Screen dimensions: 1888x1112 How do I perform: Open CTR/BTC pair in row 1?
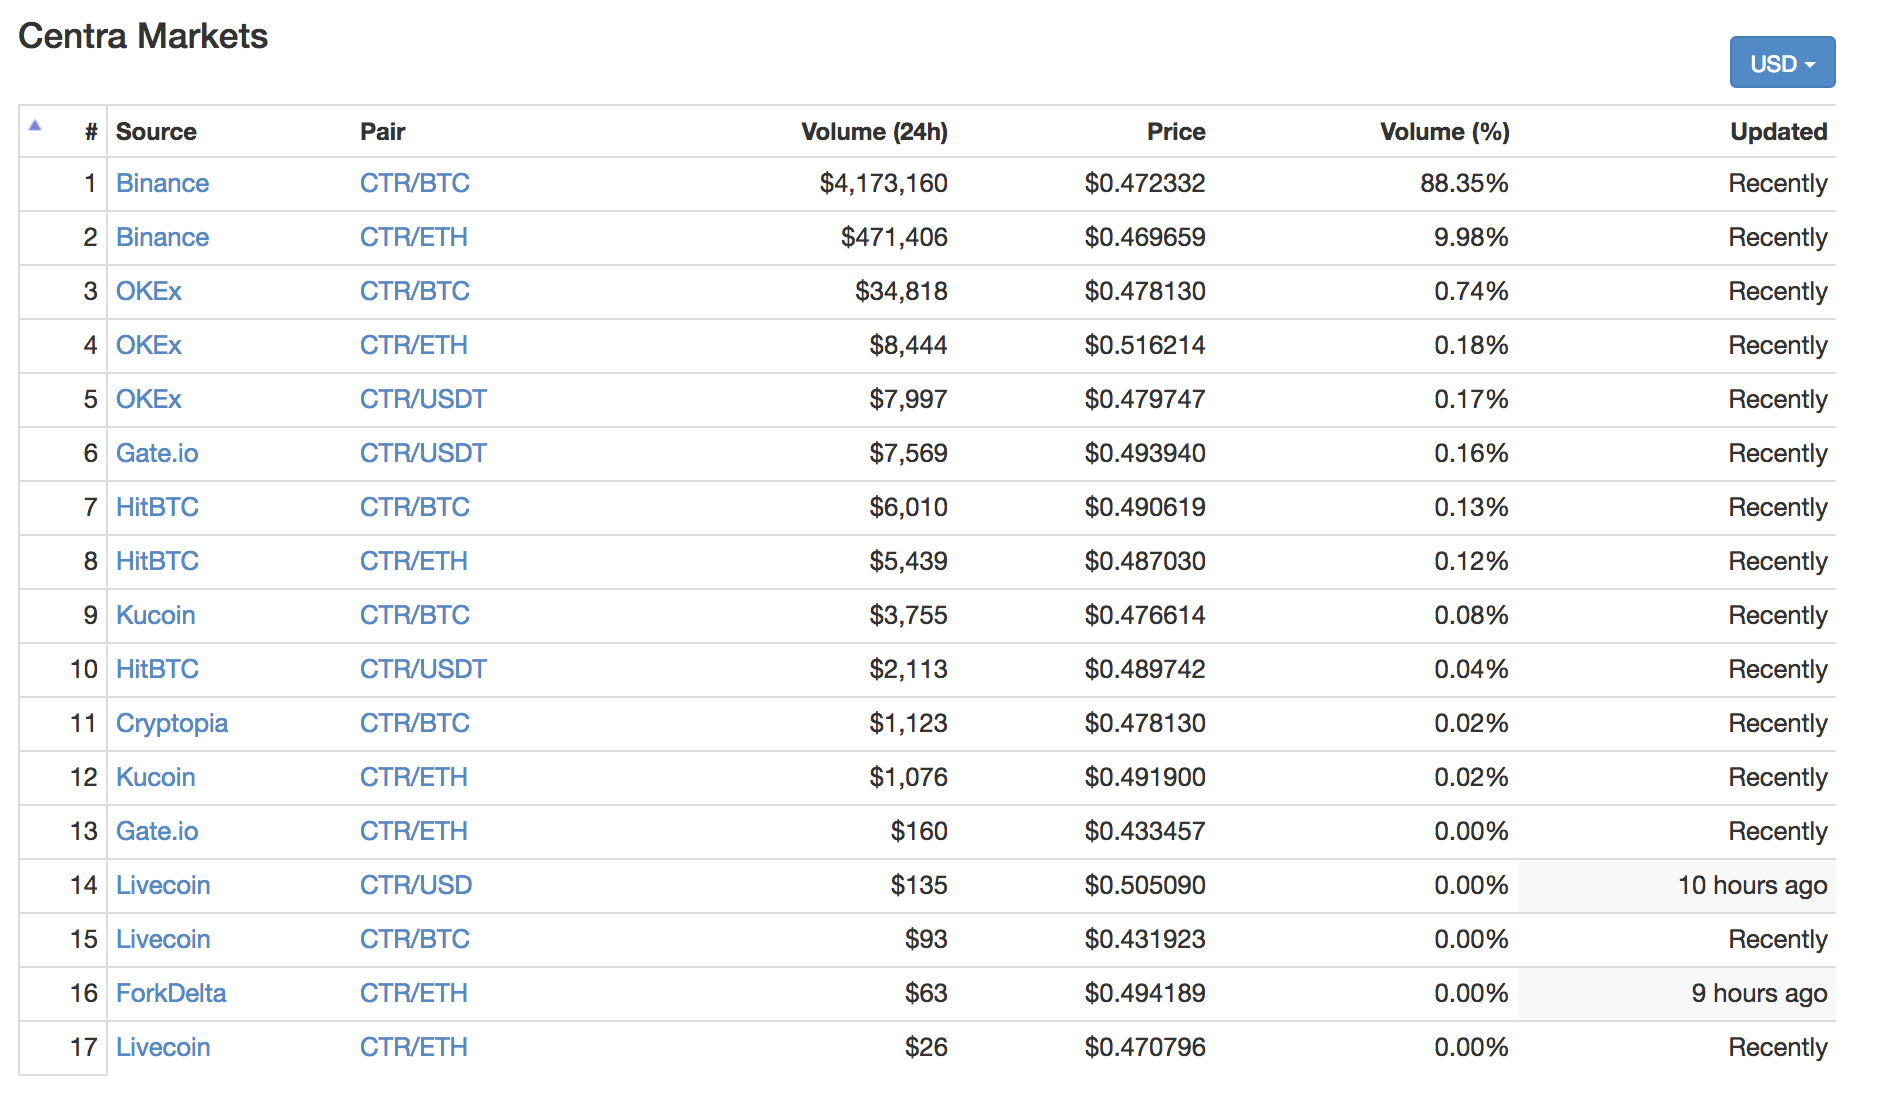coord(414,183)
